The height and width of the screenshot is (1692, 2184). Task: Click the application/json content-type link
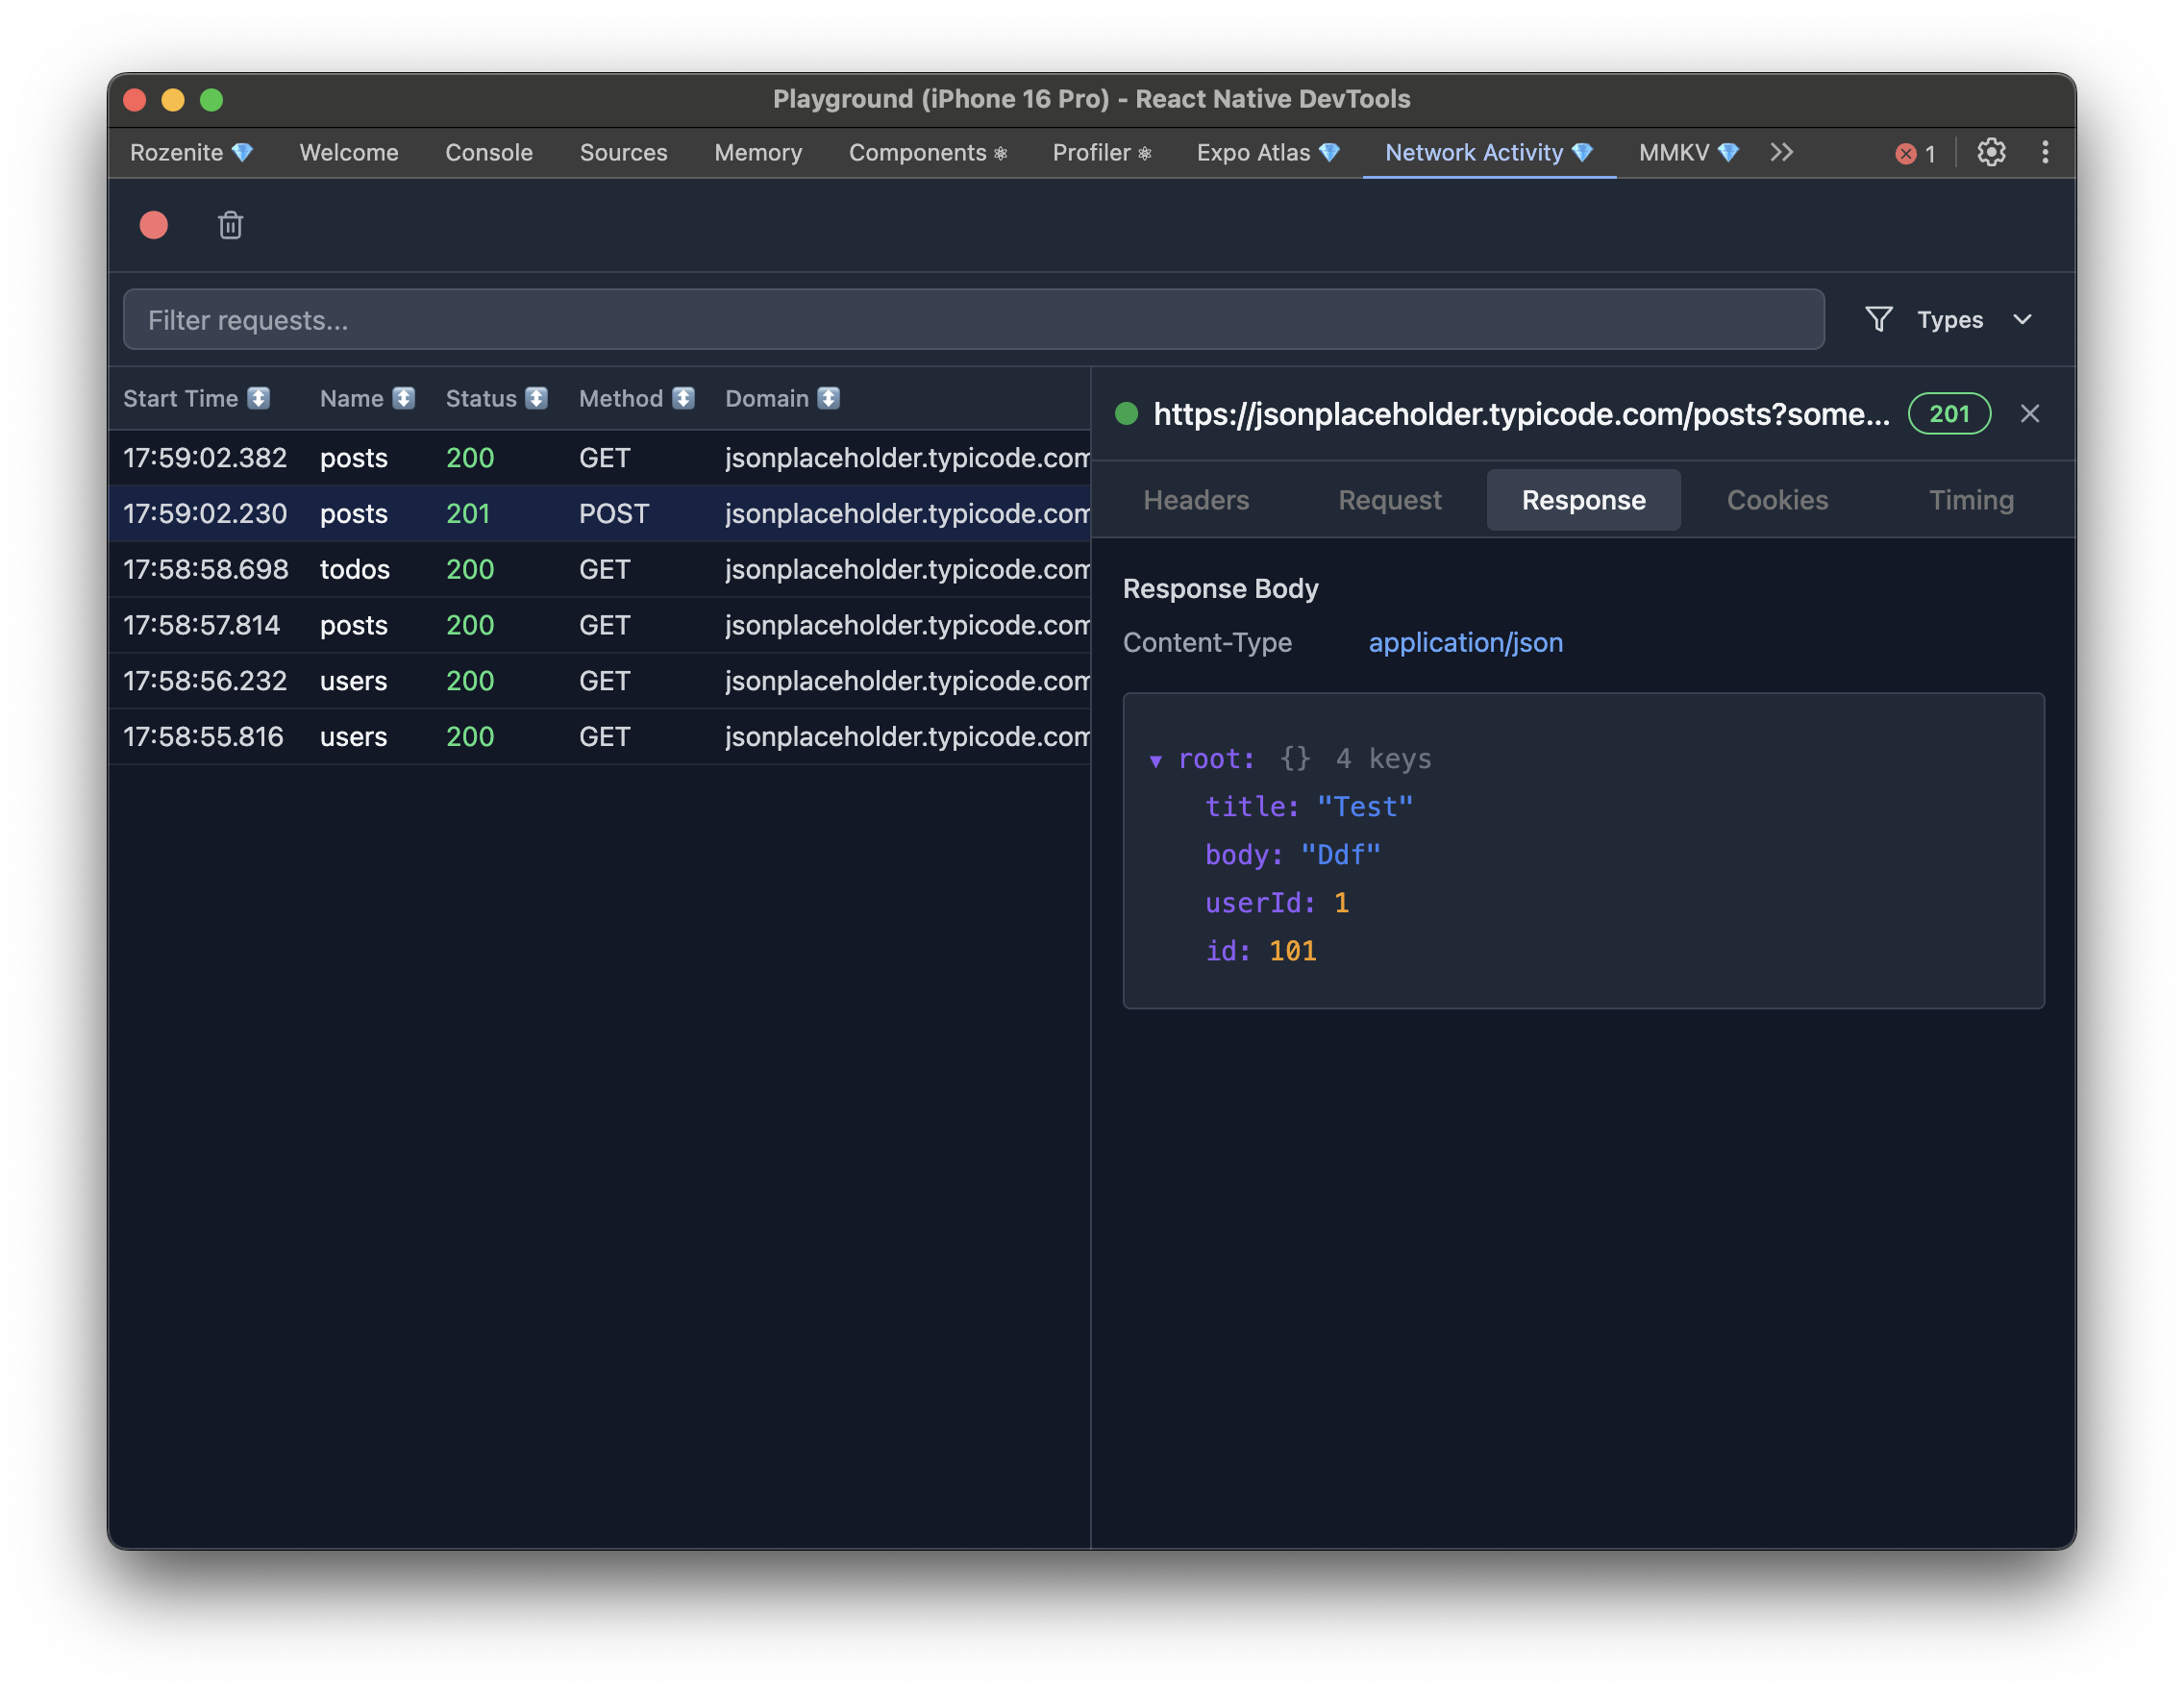click(1465, 642)
